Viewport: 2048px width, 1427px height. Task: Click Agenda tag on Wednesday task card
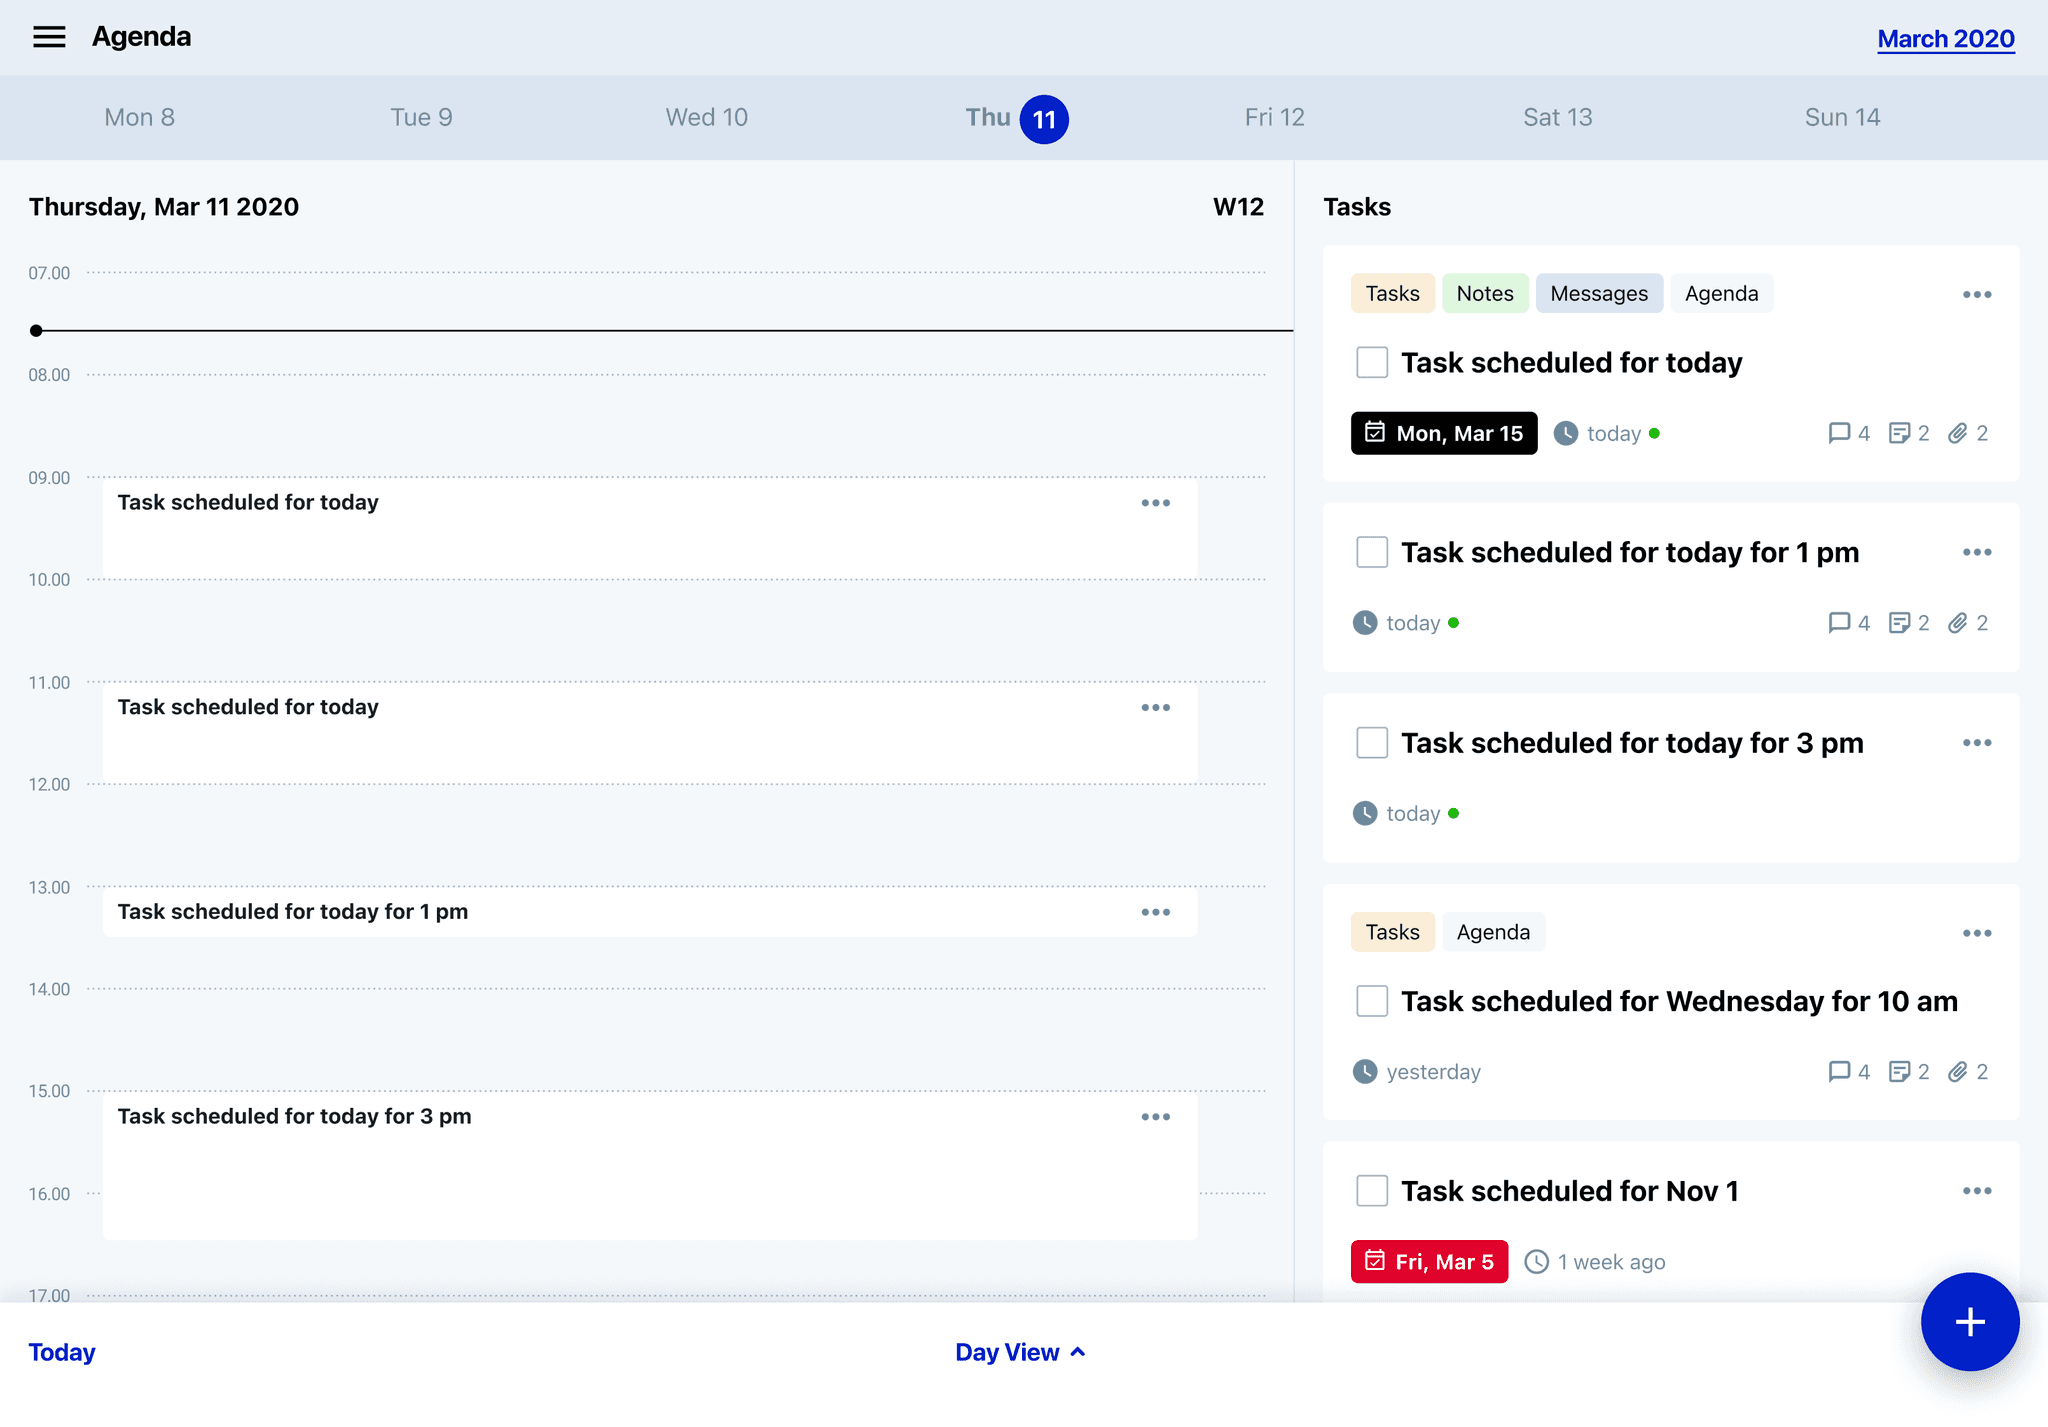coord(1493,932)
